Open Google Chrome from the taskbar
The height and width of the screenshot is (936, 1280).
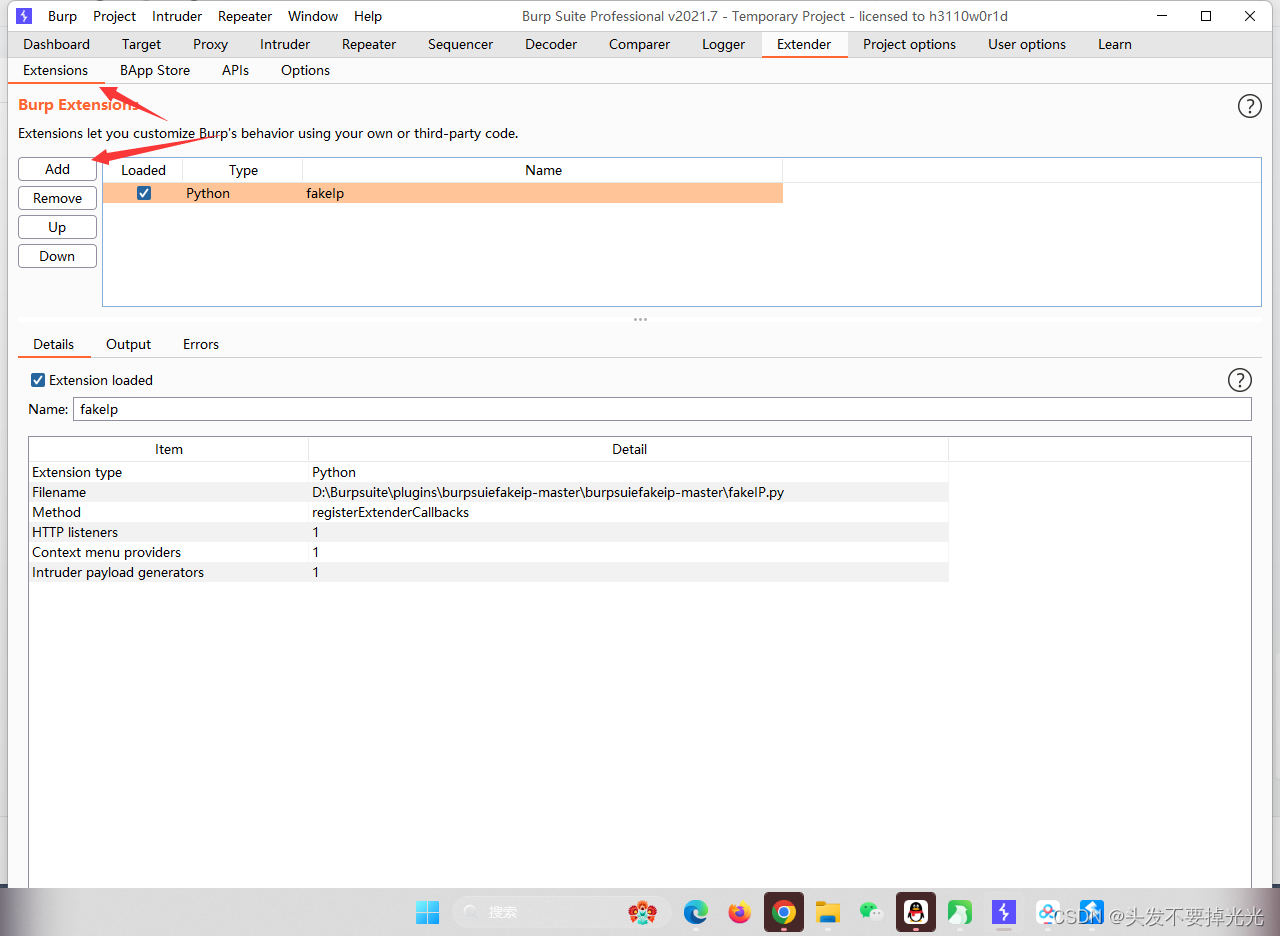(x=783, y=912)
